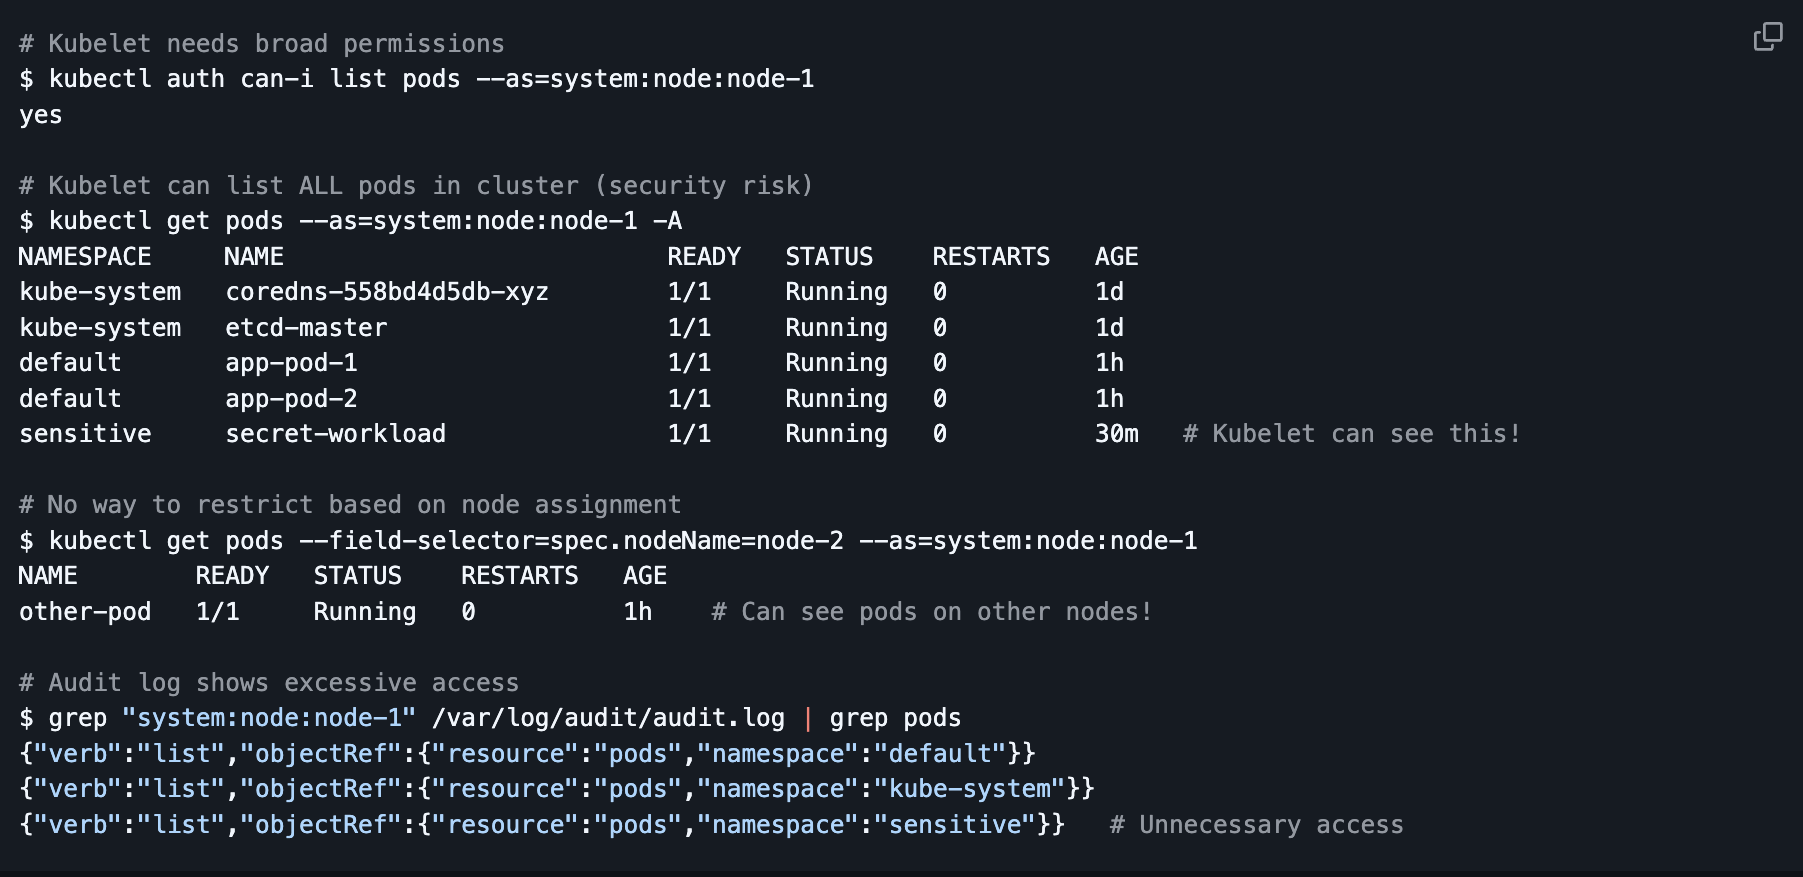The image size is (1803, 877).
Task: Click the NAMESPACE column header
Action: (85, 257)
